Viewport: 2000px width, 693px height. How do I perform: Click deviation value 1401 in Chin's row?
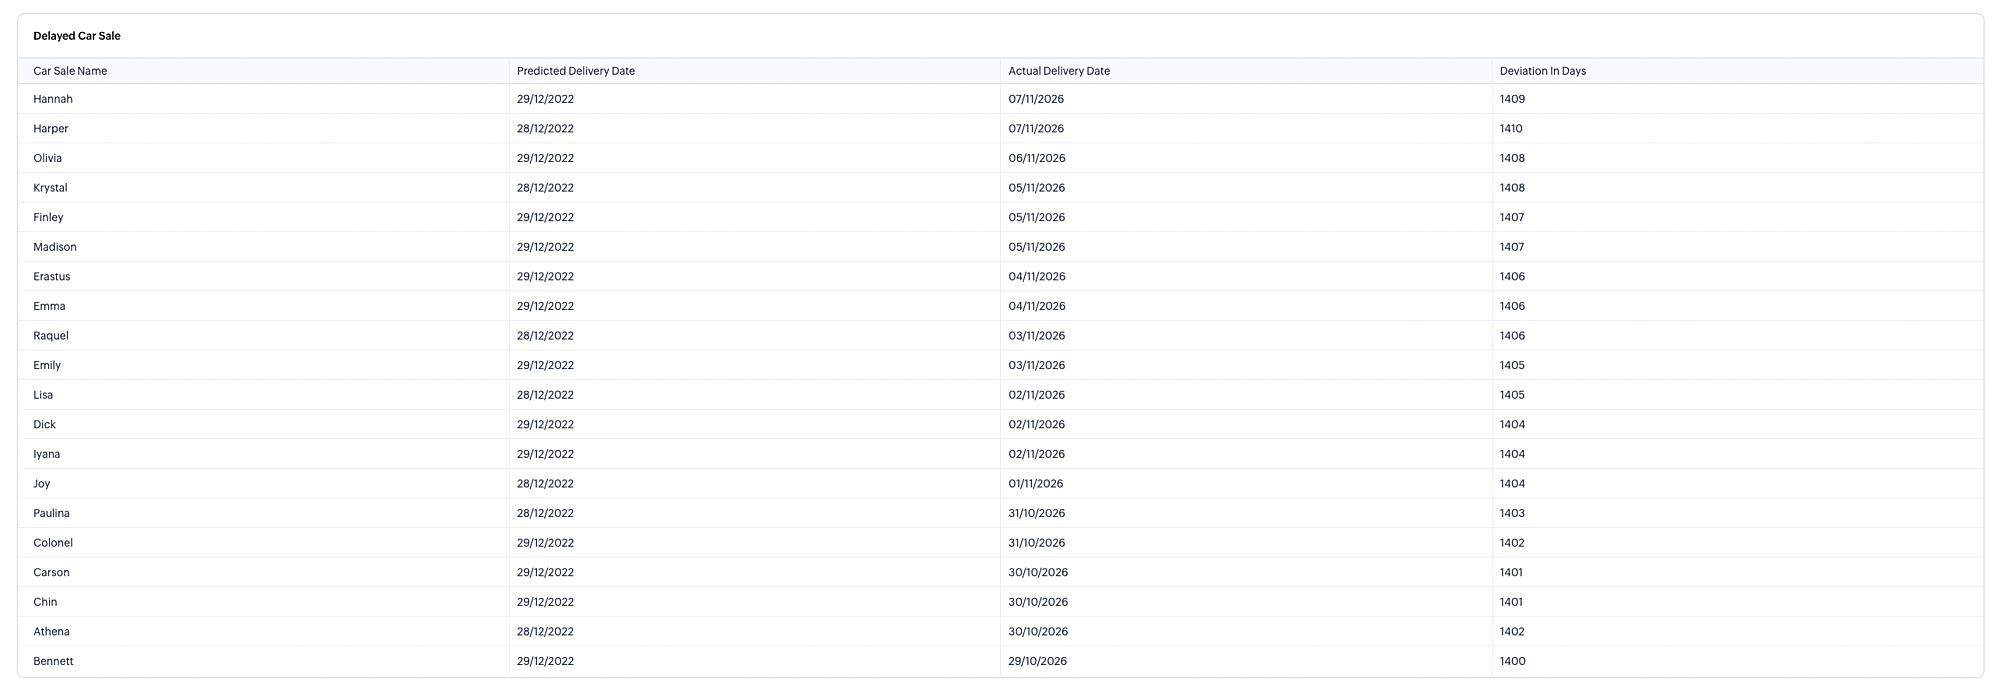click(1511, 602)
